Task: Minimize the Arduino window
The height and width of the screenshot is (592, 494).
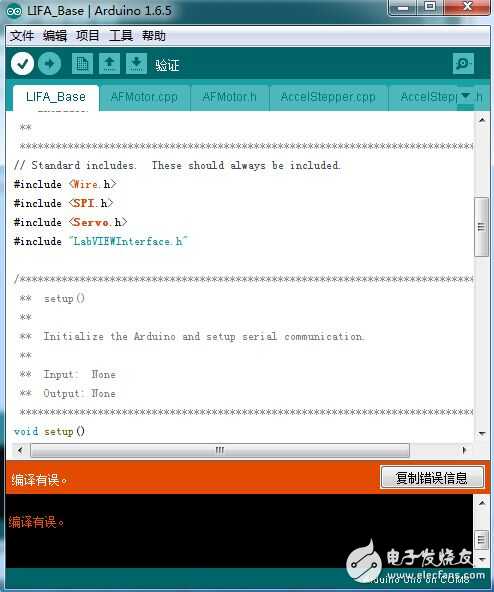Action: click(403, 8)
